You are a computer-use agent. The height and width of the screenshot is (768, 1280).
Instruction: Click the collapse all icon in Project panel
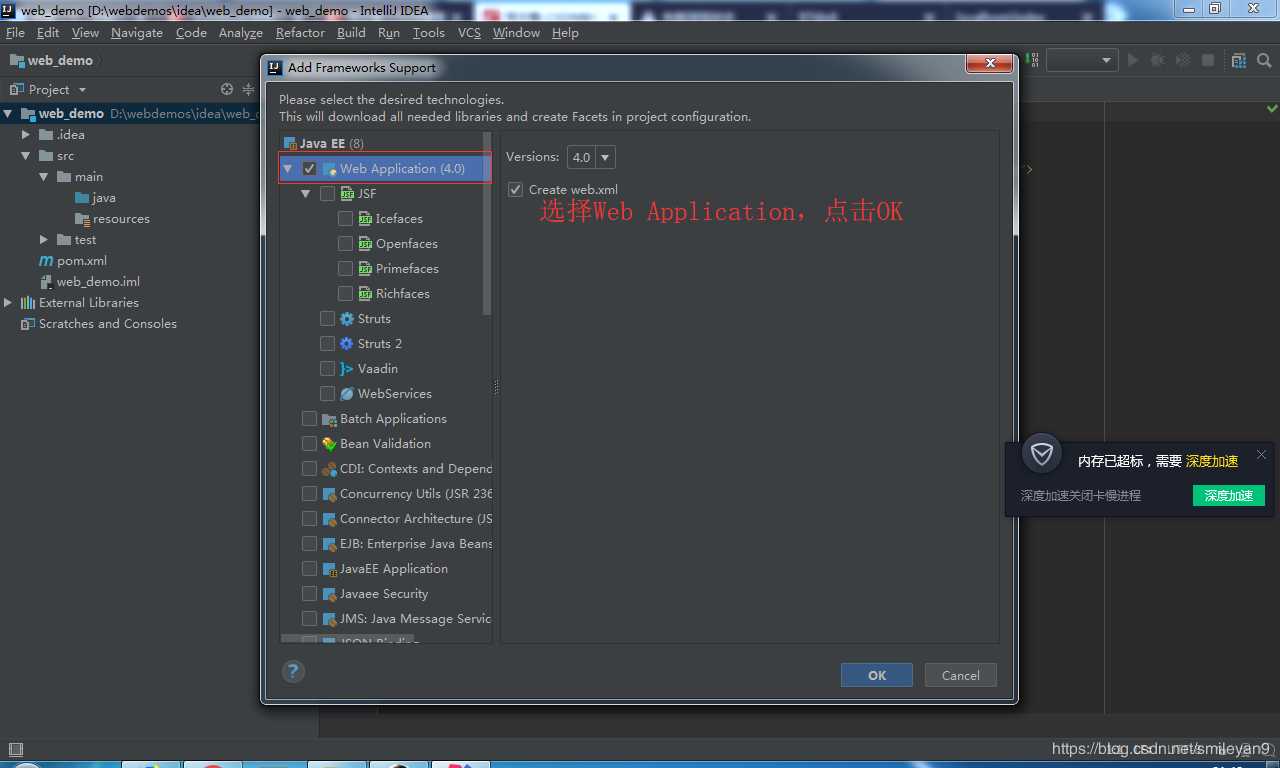249,89
